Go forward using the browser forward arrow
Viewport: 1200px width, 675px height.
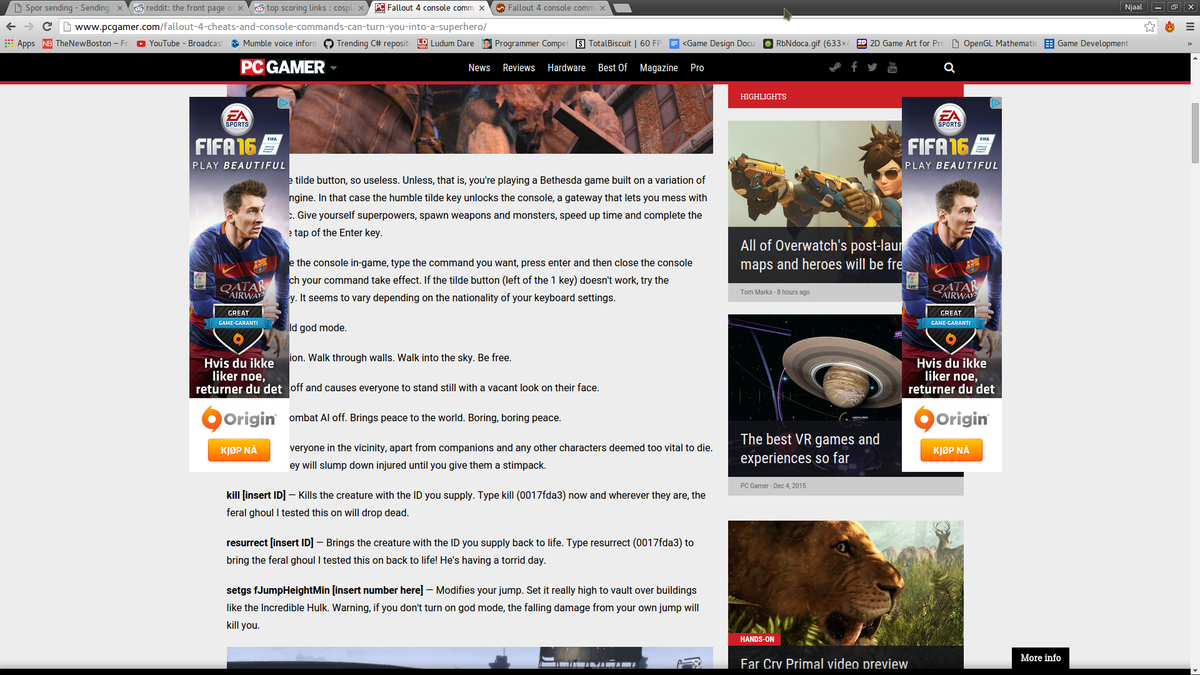tap(29, 26)
